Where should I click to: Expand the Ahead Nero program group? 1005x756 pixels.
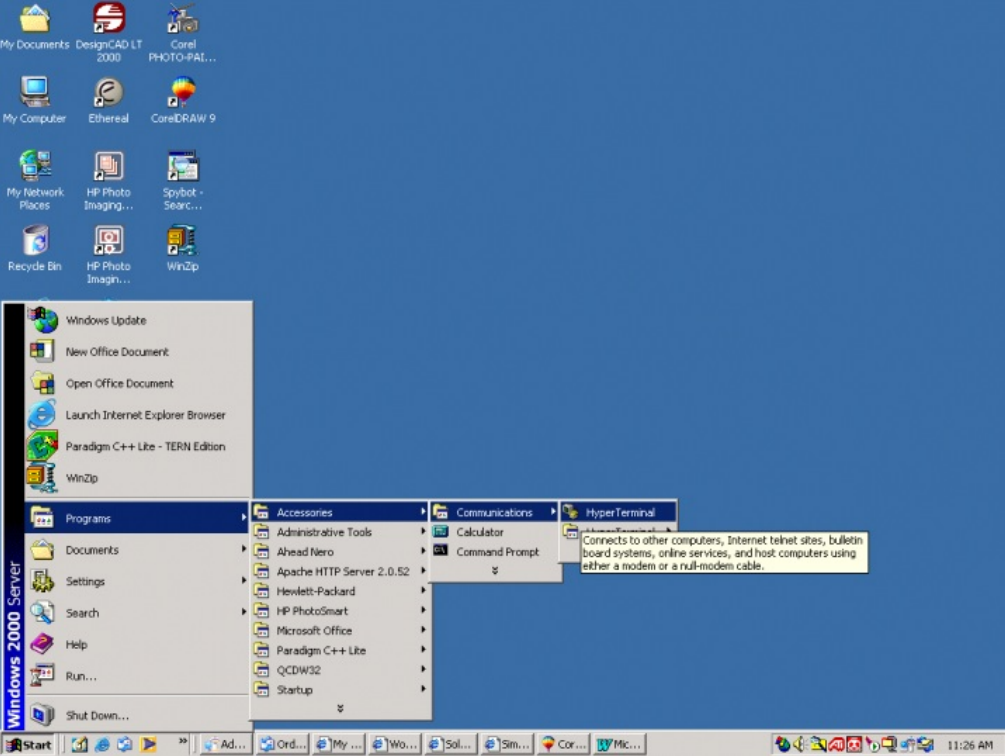pos(340,552)
